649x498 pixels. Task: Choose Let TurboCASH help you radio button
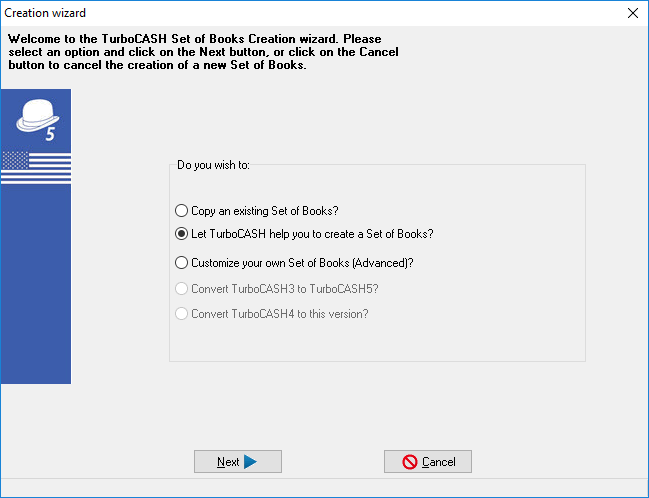(181, 235)
